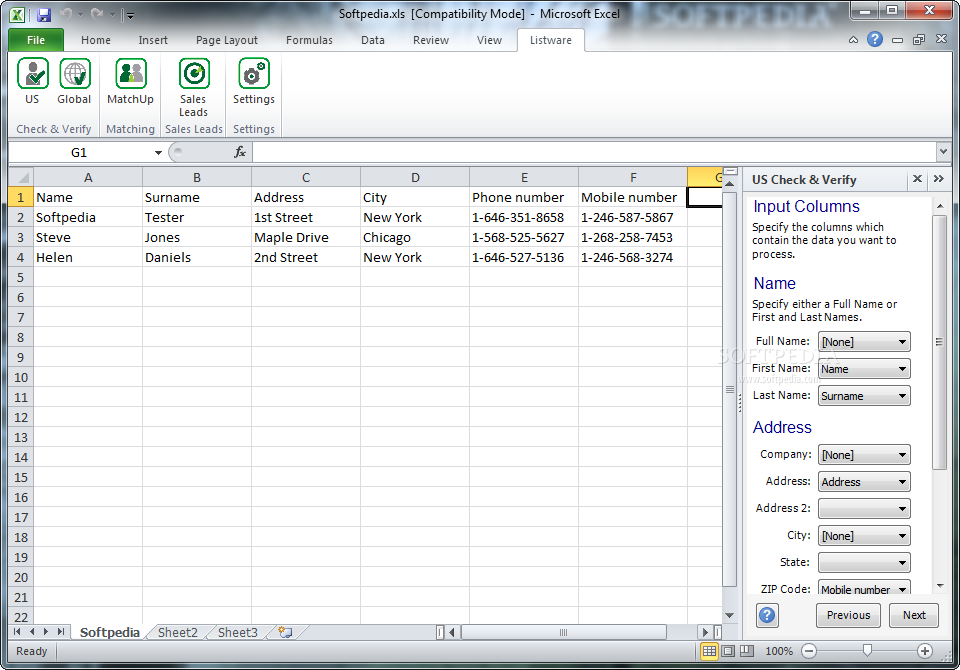
Task: Expand the State dropdown
Action: click(902, 562)
